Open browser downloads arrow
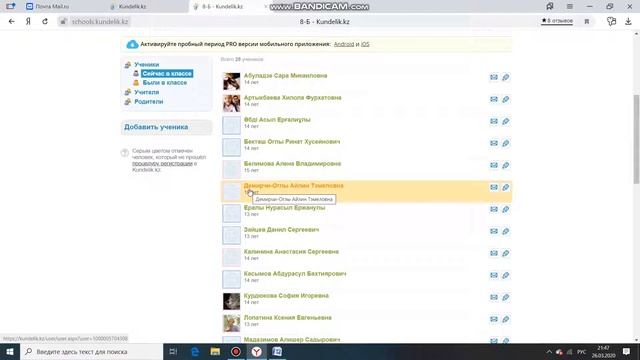This screenshot has height=360, width=640. [628, 22]
